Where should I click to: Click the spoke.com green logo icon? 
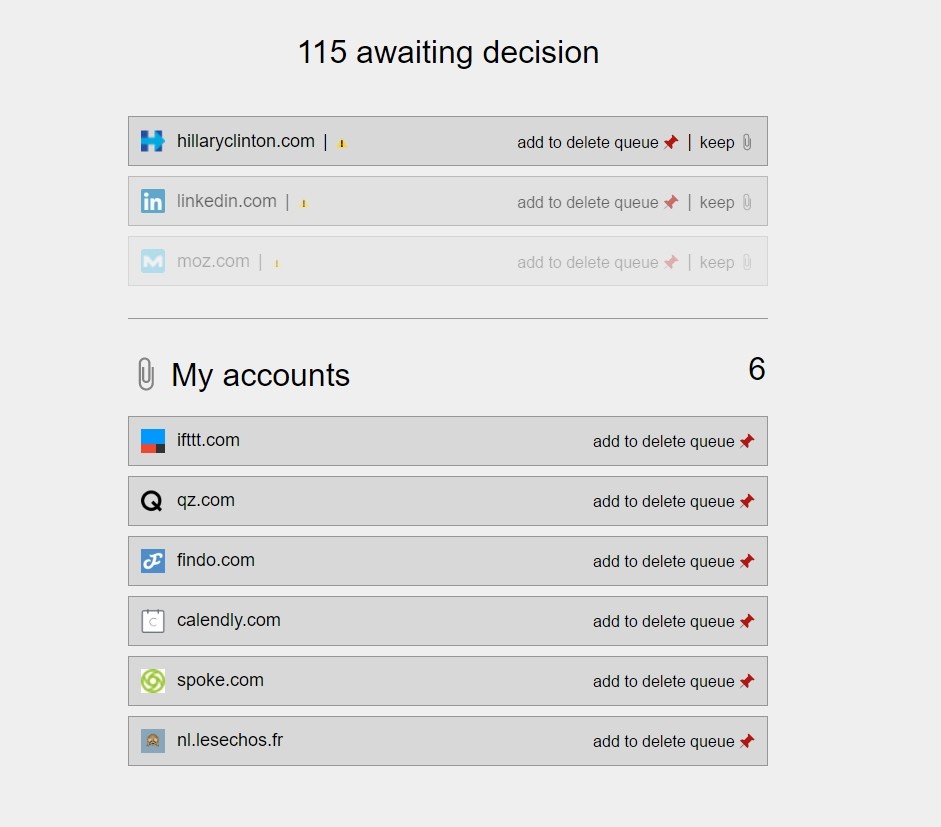tap(152, 681)
